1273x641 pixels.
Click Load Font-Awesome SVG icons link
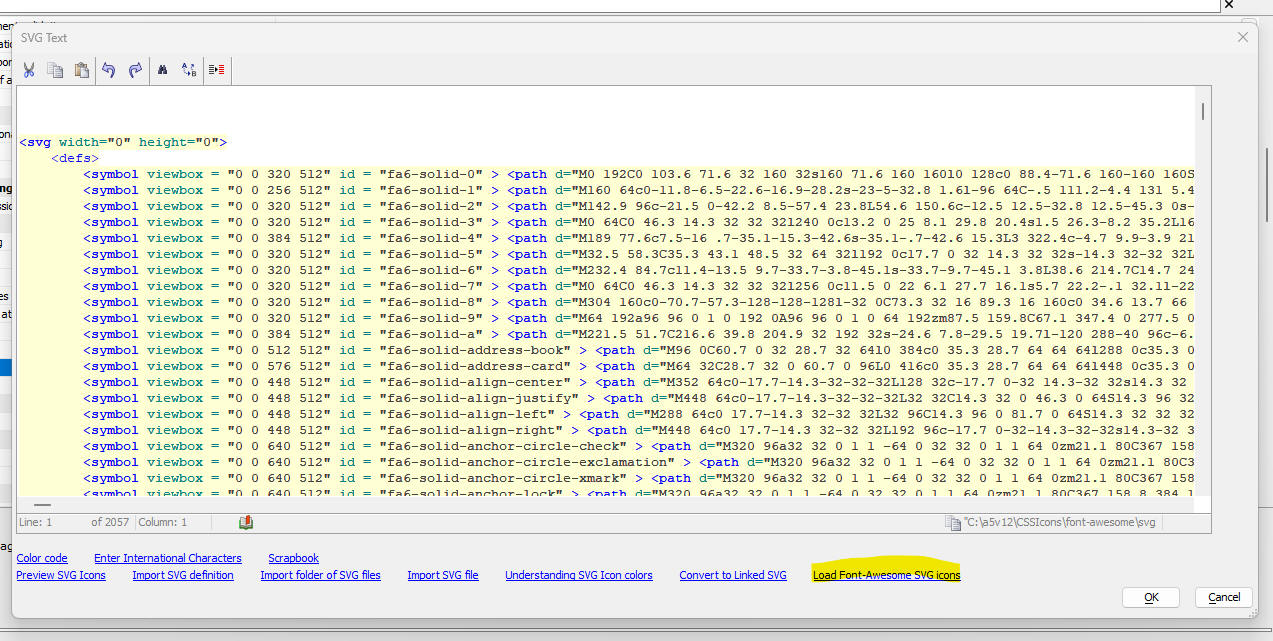coord(886,575)
